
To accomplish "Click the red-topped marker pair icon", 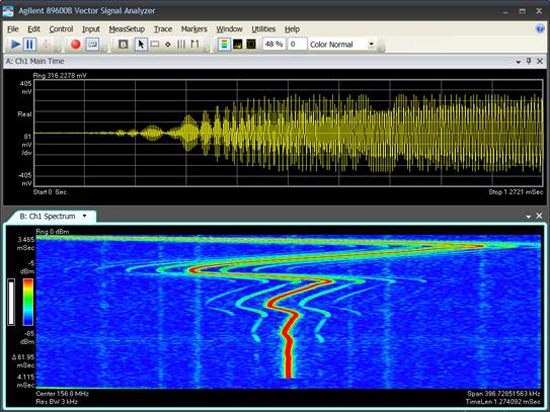I will tap(195, 44).
